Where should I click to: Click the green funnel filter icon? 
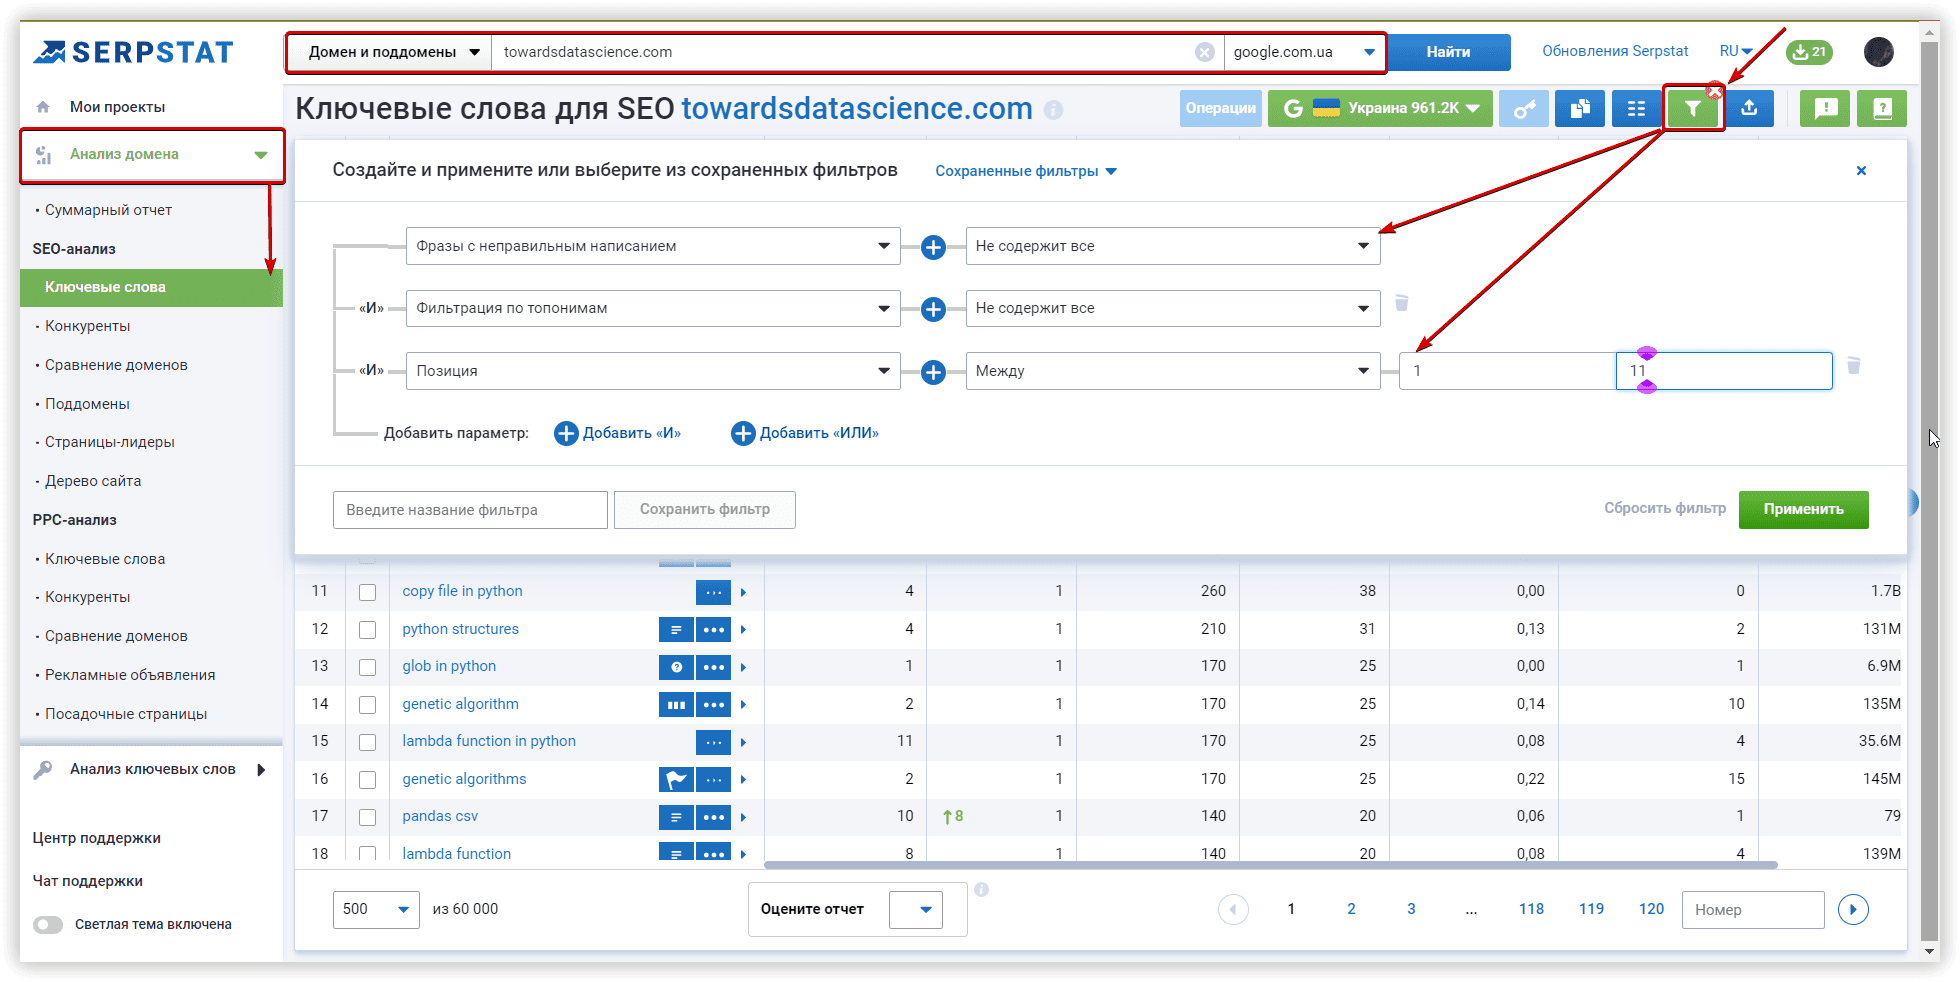[1692, 109]
